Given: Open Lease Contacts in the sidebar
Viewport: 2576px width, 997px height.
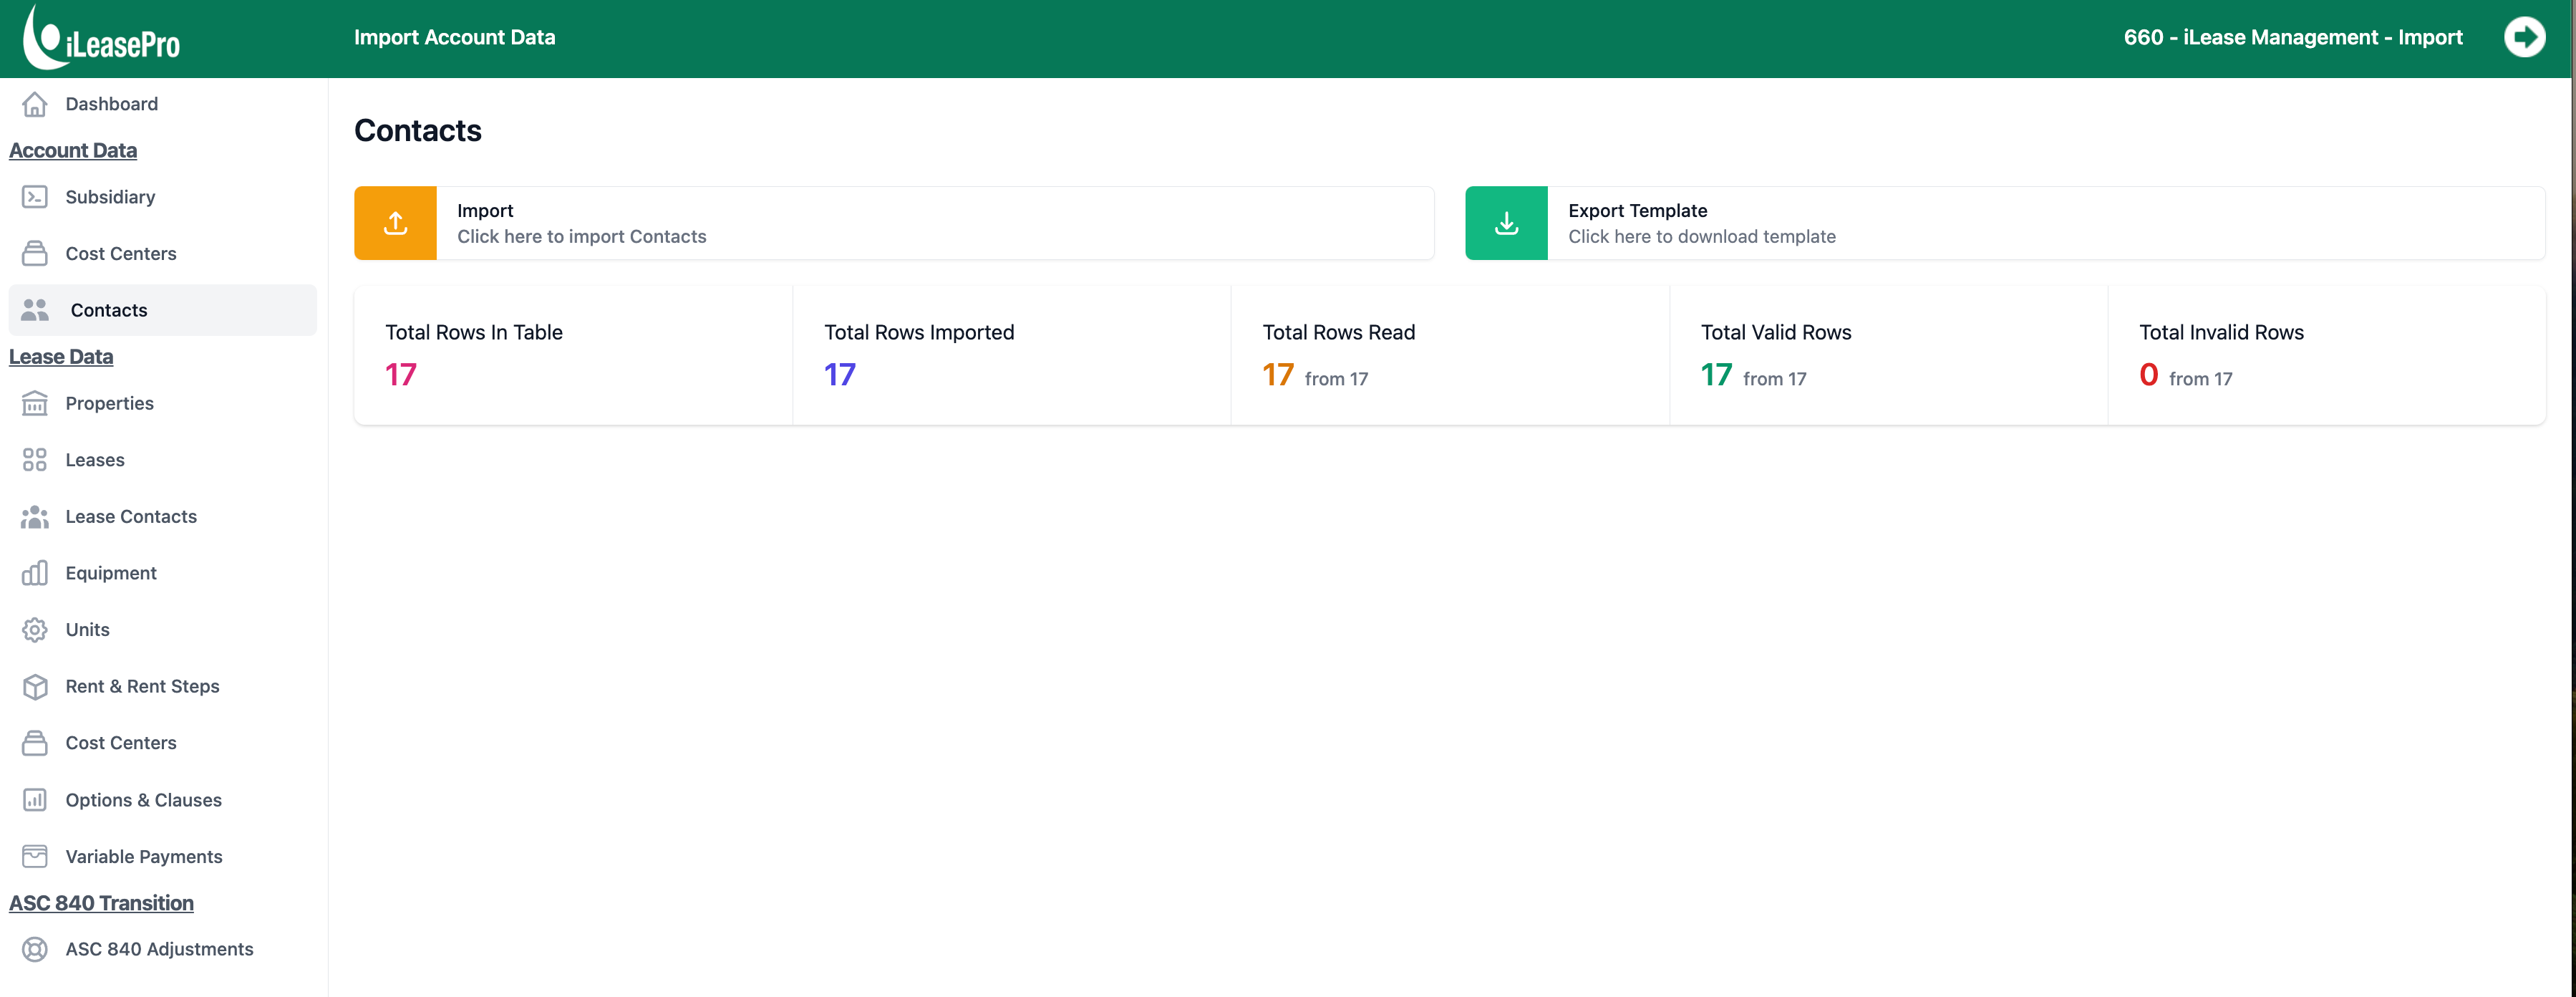Looking at the screenshot, I should (163, 517).
